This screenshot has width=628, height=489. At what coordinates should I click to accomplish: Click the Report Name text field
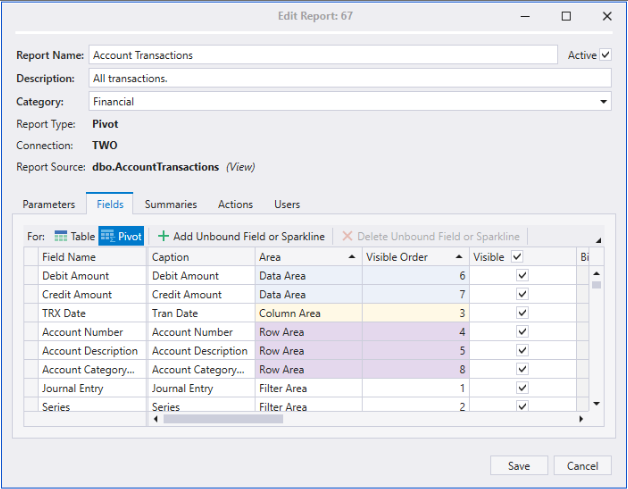pos(322,55)
